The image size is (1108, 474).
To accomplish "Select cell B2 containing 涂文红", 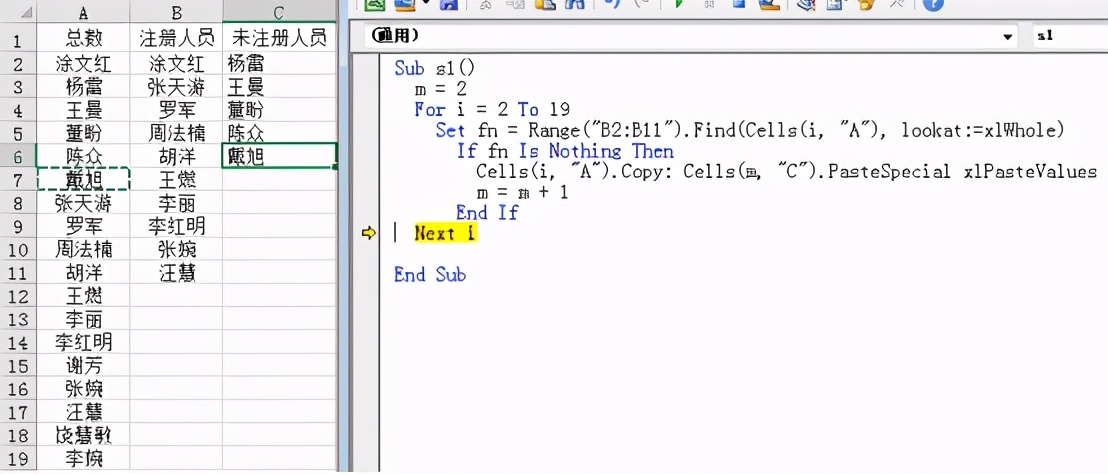I will coord(176,64).
